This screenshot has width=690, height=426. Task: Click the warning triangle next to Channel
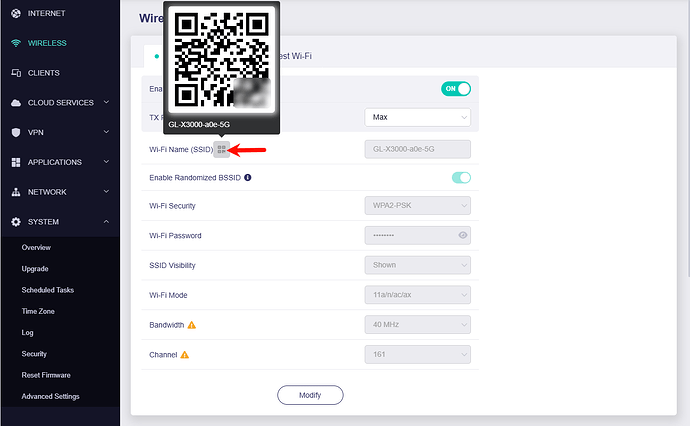pos(185,355)
